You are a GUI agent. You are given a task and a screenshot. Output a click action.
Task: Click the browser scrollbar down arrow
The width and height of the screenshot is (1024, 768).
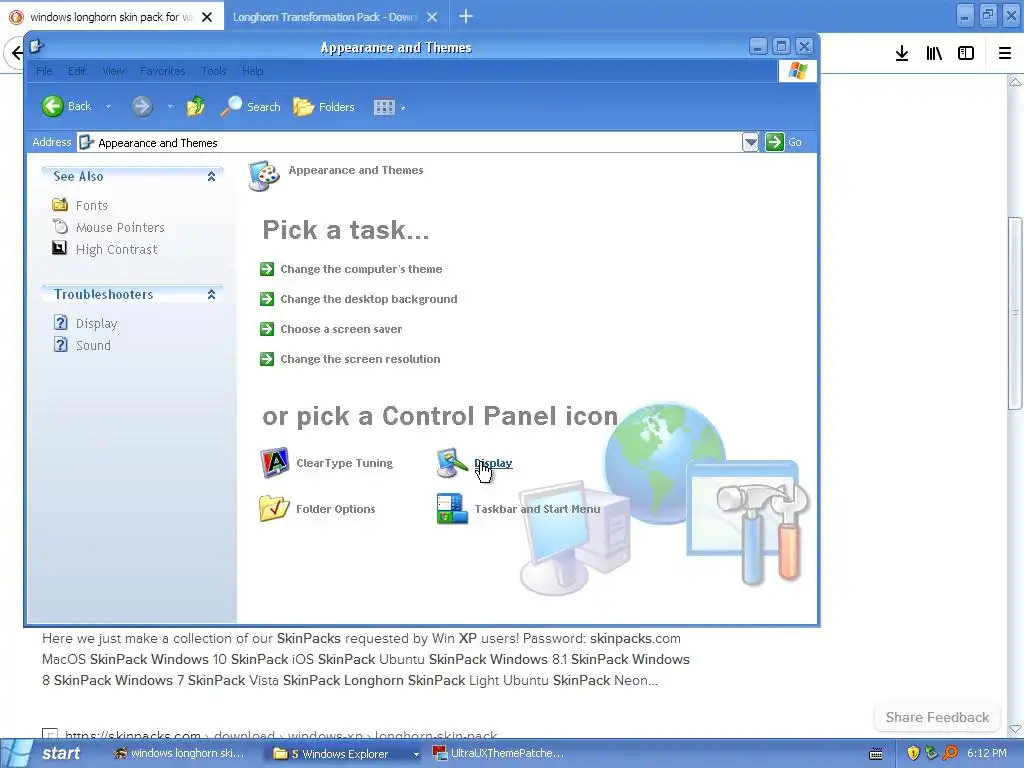tap(1015, 729)
